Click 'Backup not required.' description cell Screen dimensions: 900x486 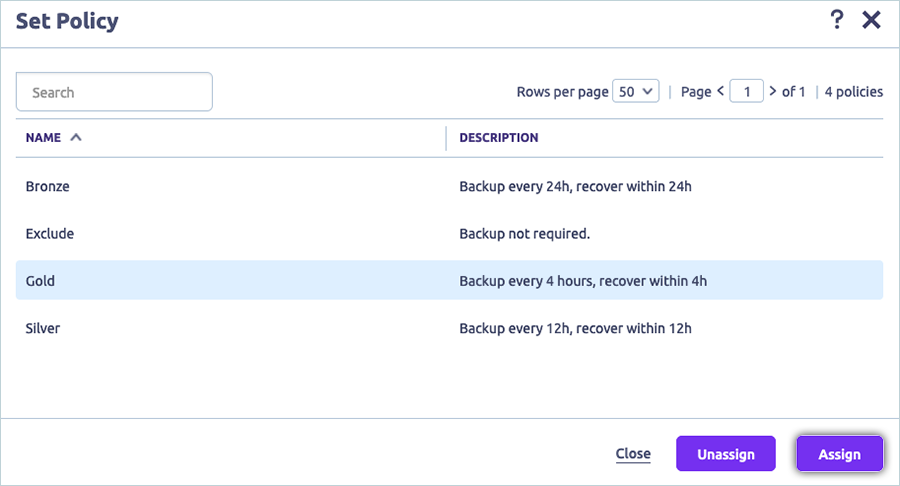click(525, 233)
